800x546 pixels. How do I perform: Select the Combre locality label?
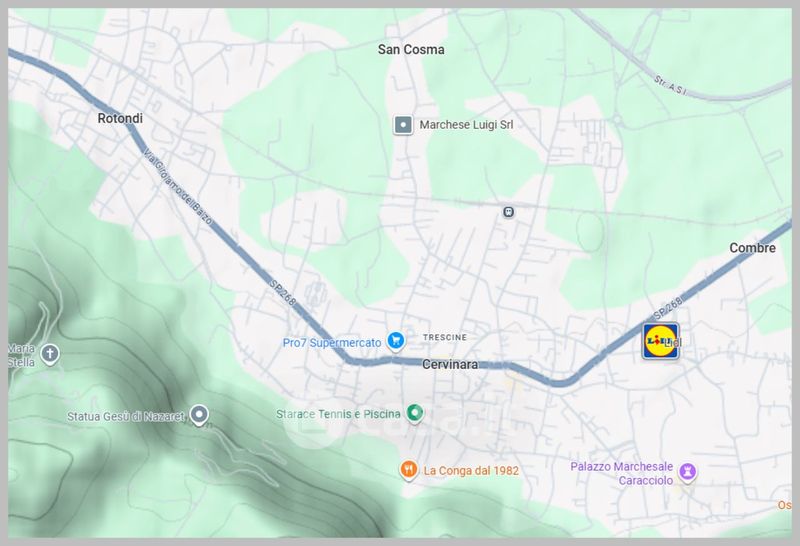point(752,248)
